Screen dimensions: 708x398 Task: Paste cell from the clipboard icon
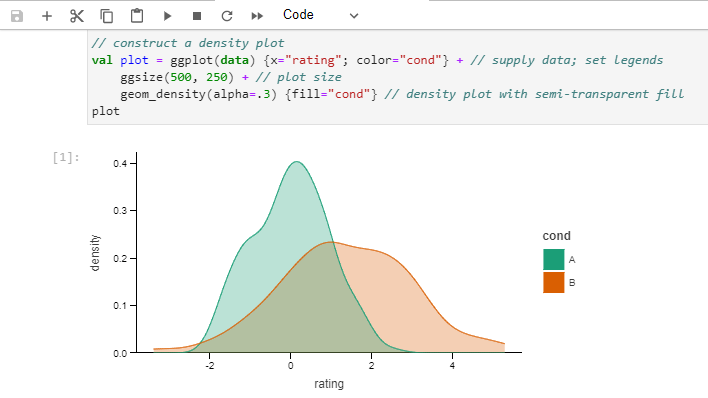tap(137, 16)
